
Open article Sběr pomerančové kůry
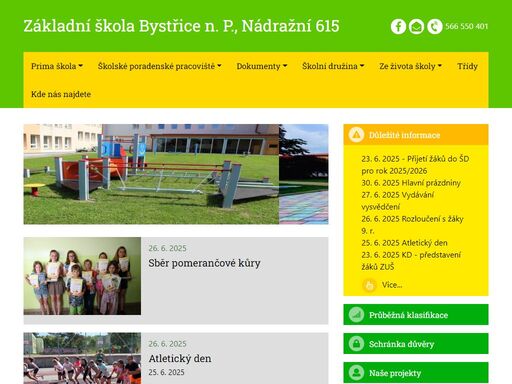(204, 263)
